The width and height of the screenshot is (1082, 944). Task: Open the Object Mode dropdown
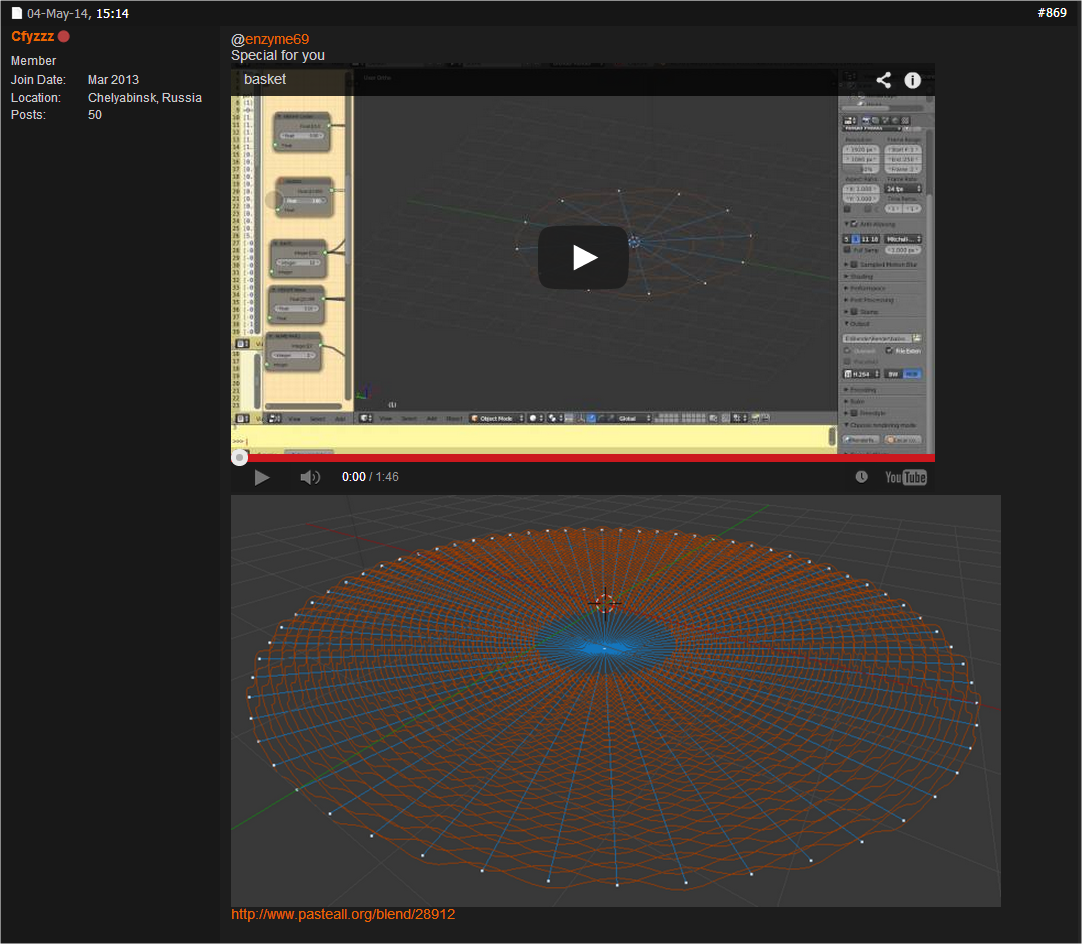coord(497,418)
